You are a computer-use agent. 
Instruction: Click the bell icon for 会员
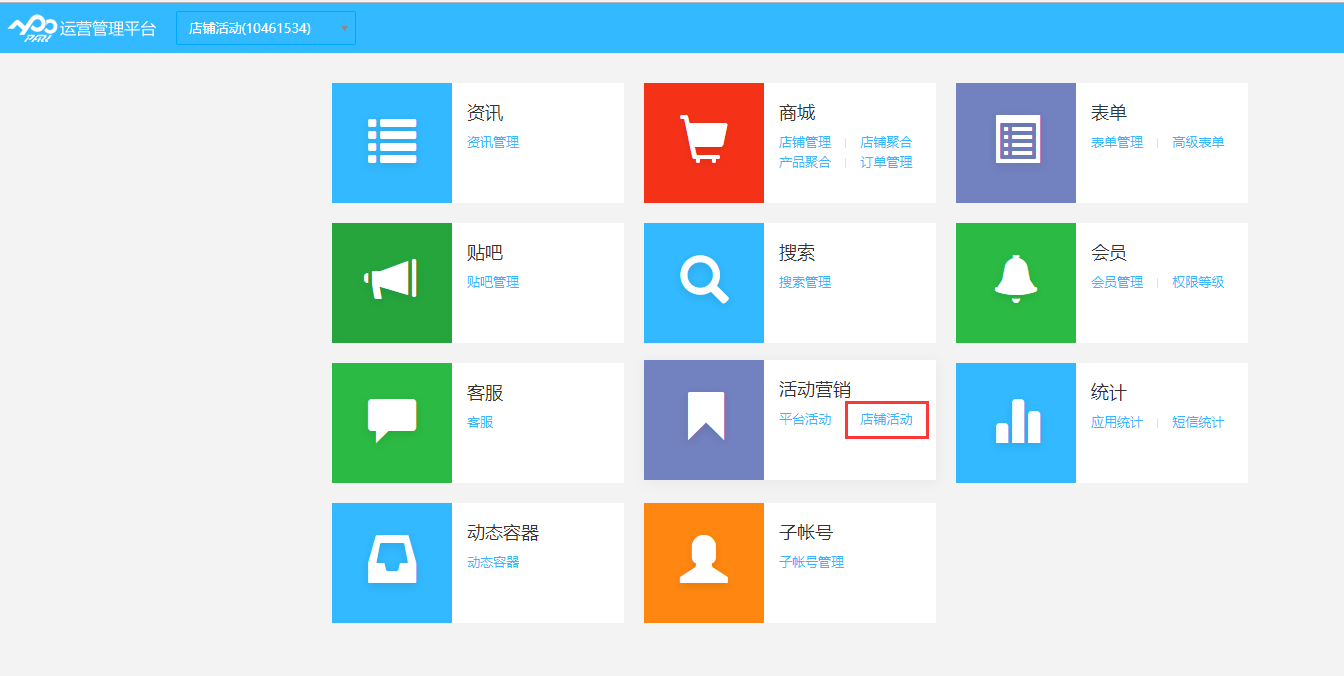[1015, 283]
